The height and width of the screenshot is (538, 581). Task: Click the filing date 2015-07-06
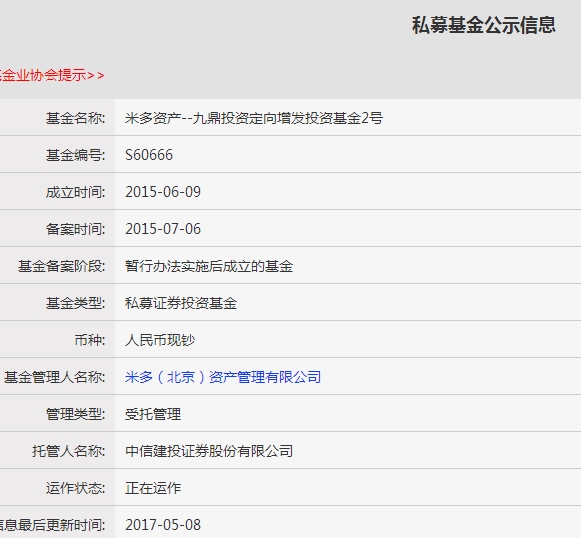163,229
